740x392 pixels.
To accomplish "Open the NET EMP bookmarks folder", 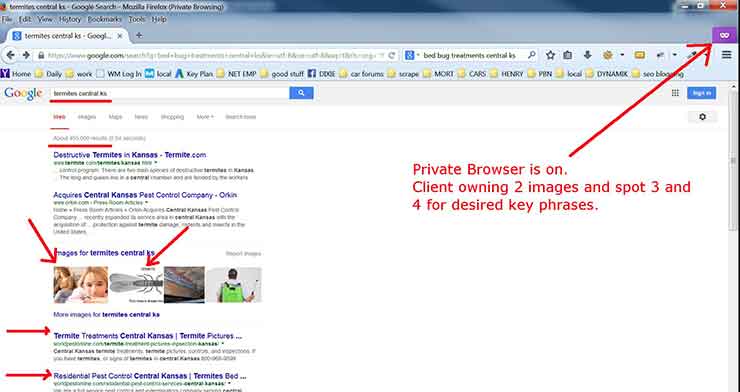I will coord(236,74).
